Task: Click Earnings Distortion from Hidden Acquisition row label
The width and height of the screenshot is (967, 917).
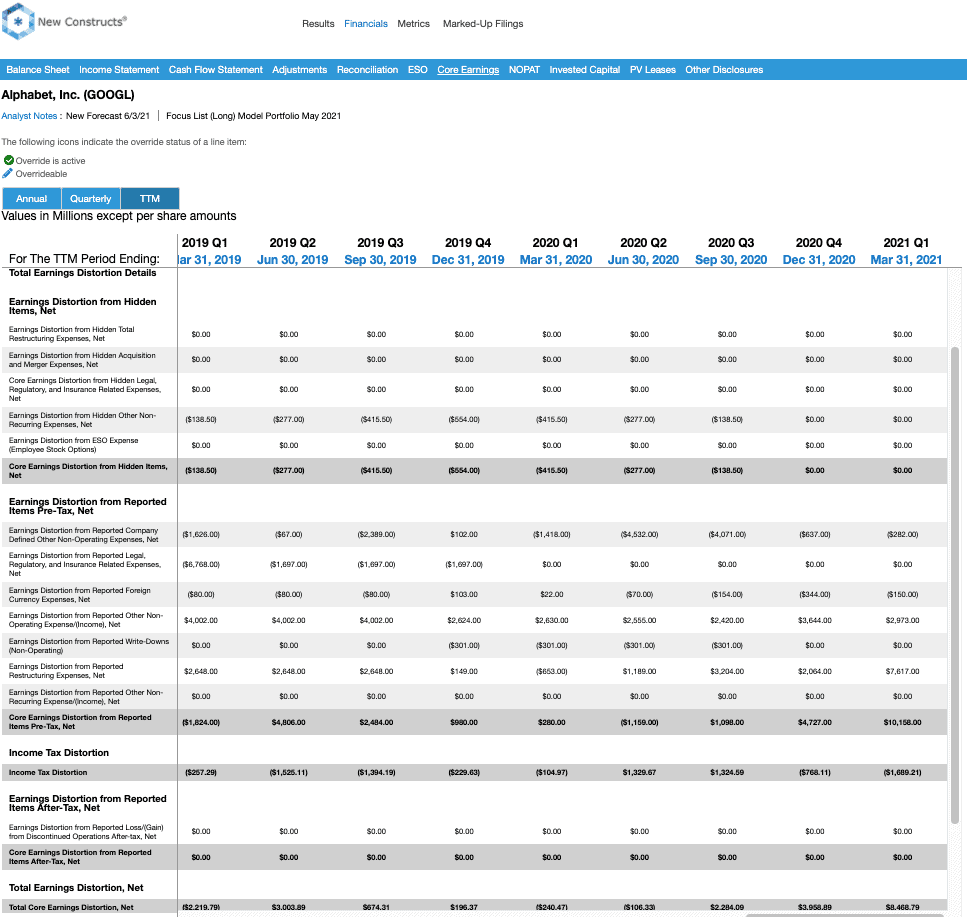Action: tap(82, 360)
